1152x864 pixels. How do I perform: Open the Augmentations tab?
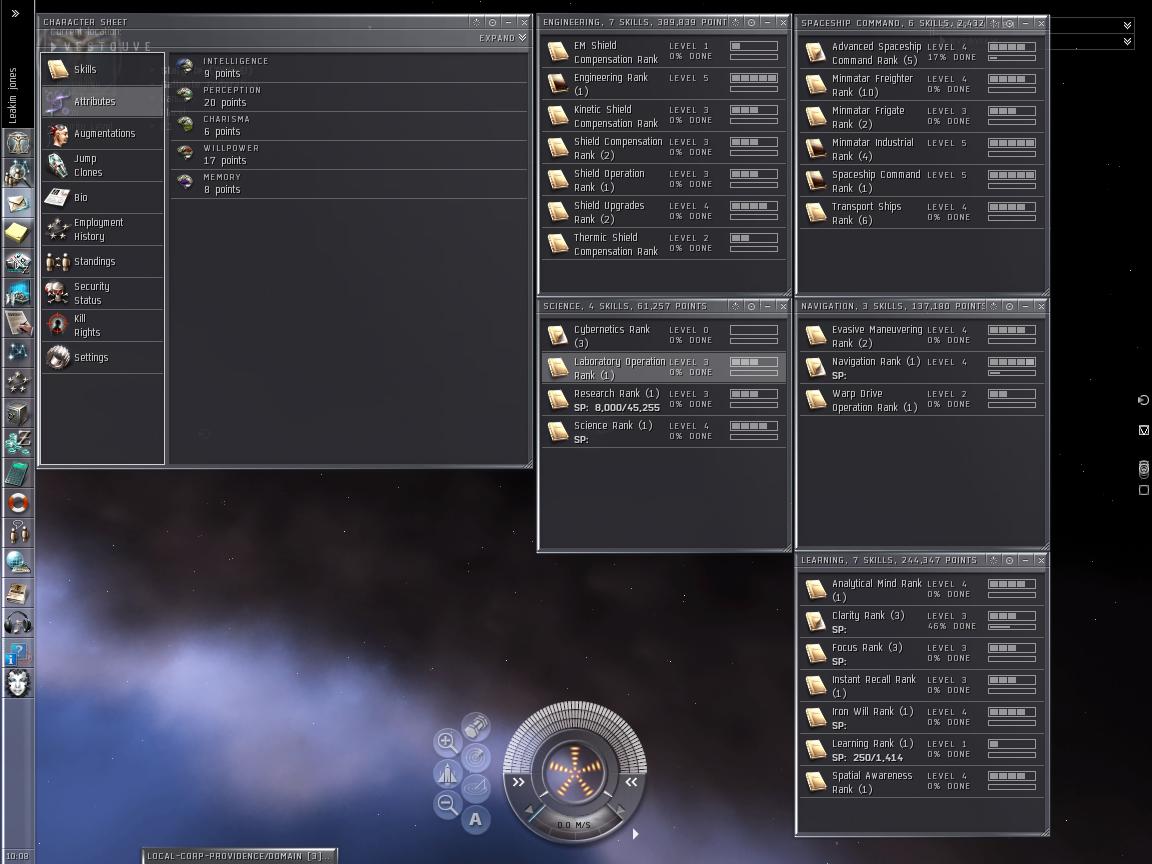pos(103,134)
